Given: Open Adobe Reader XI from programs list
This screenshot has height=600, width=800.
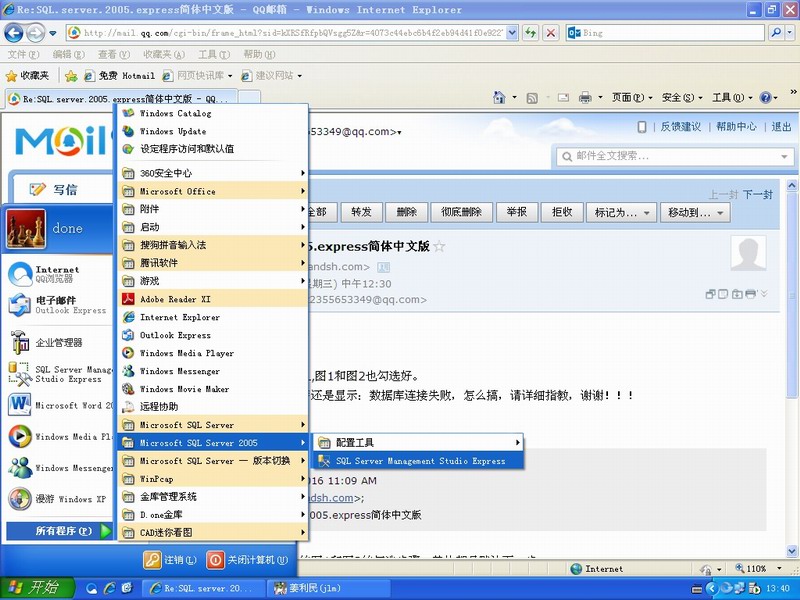Looking at the screenshot, I should coord(175,299).
